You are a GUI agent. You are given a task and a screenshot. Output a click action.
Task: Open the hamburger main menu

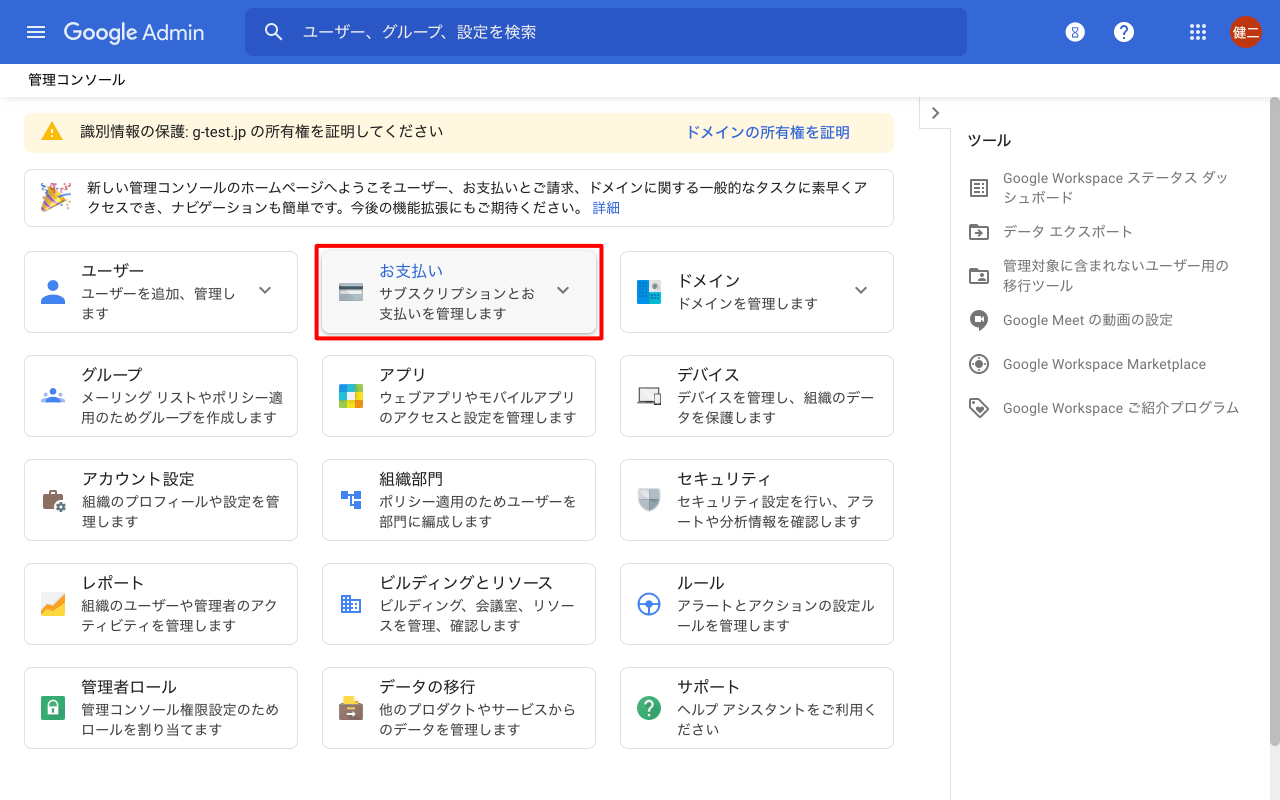(36, 32)
